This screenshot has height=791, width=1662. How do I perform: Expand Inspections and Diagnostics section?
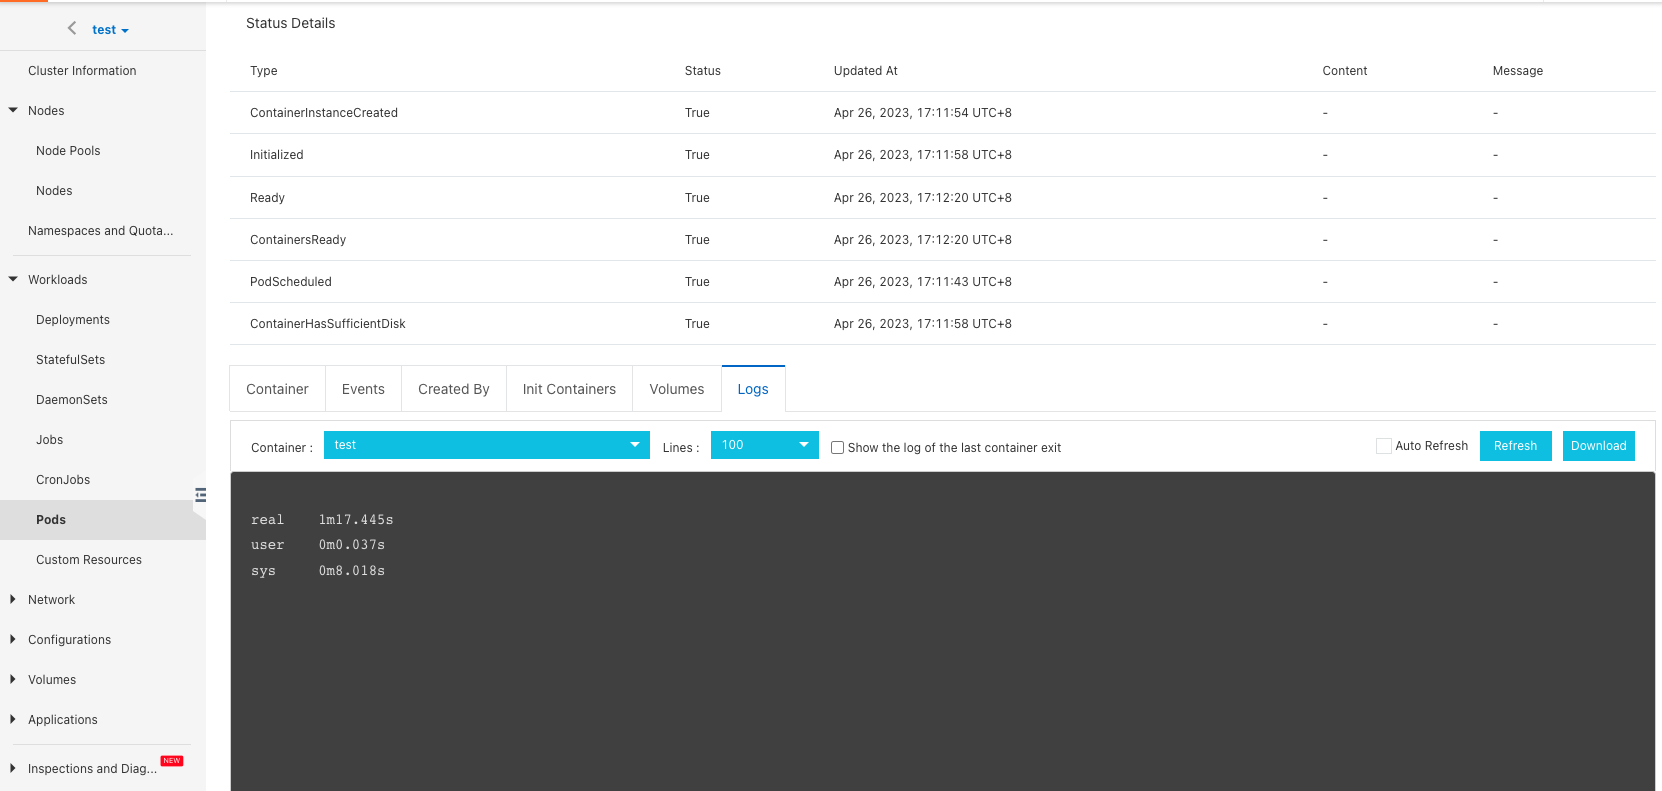point(13,769)
